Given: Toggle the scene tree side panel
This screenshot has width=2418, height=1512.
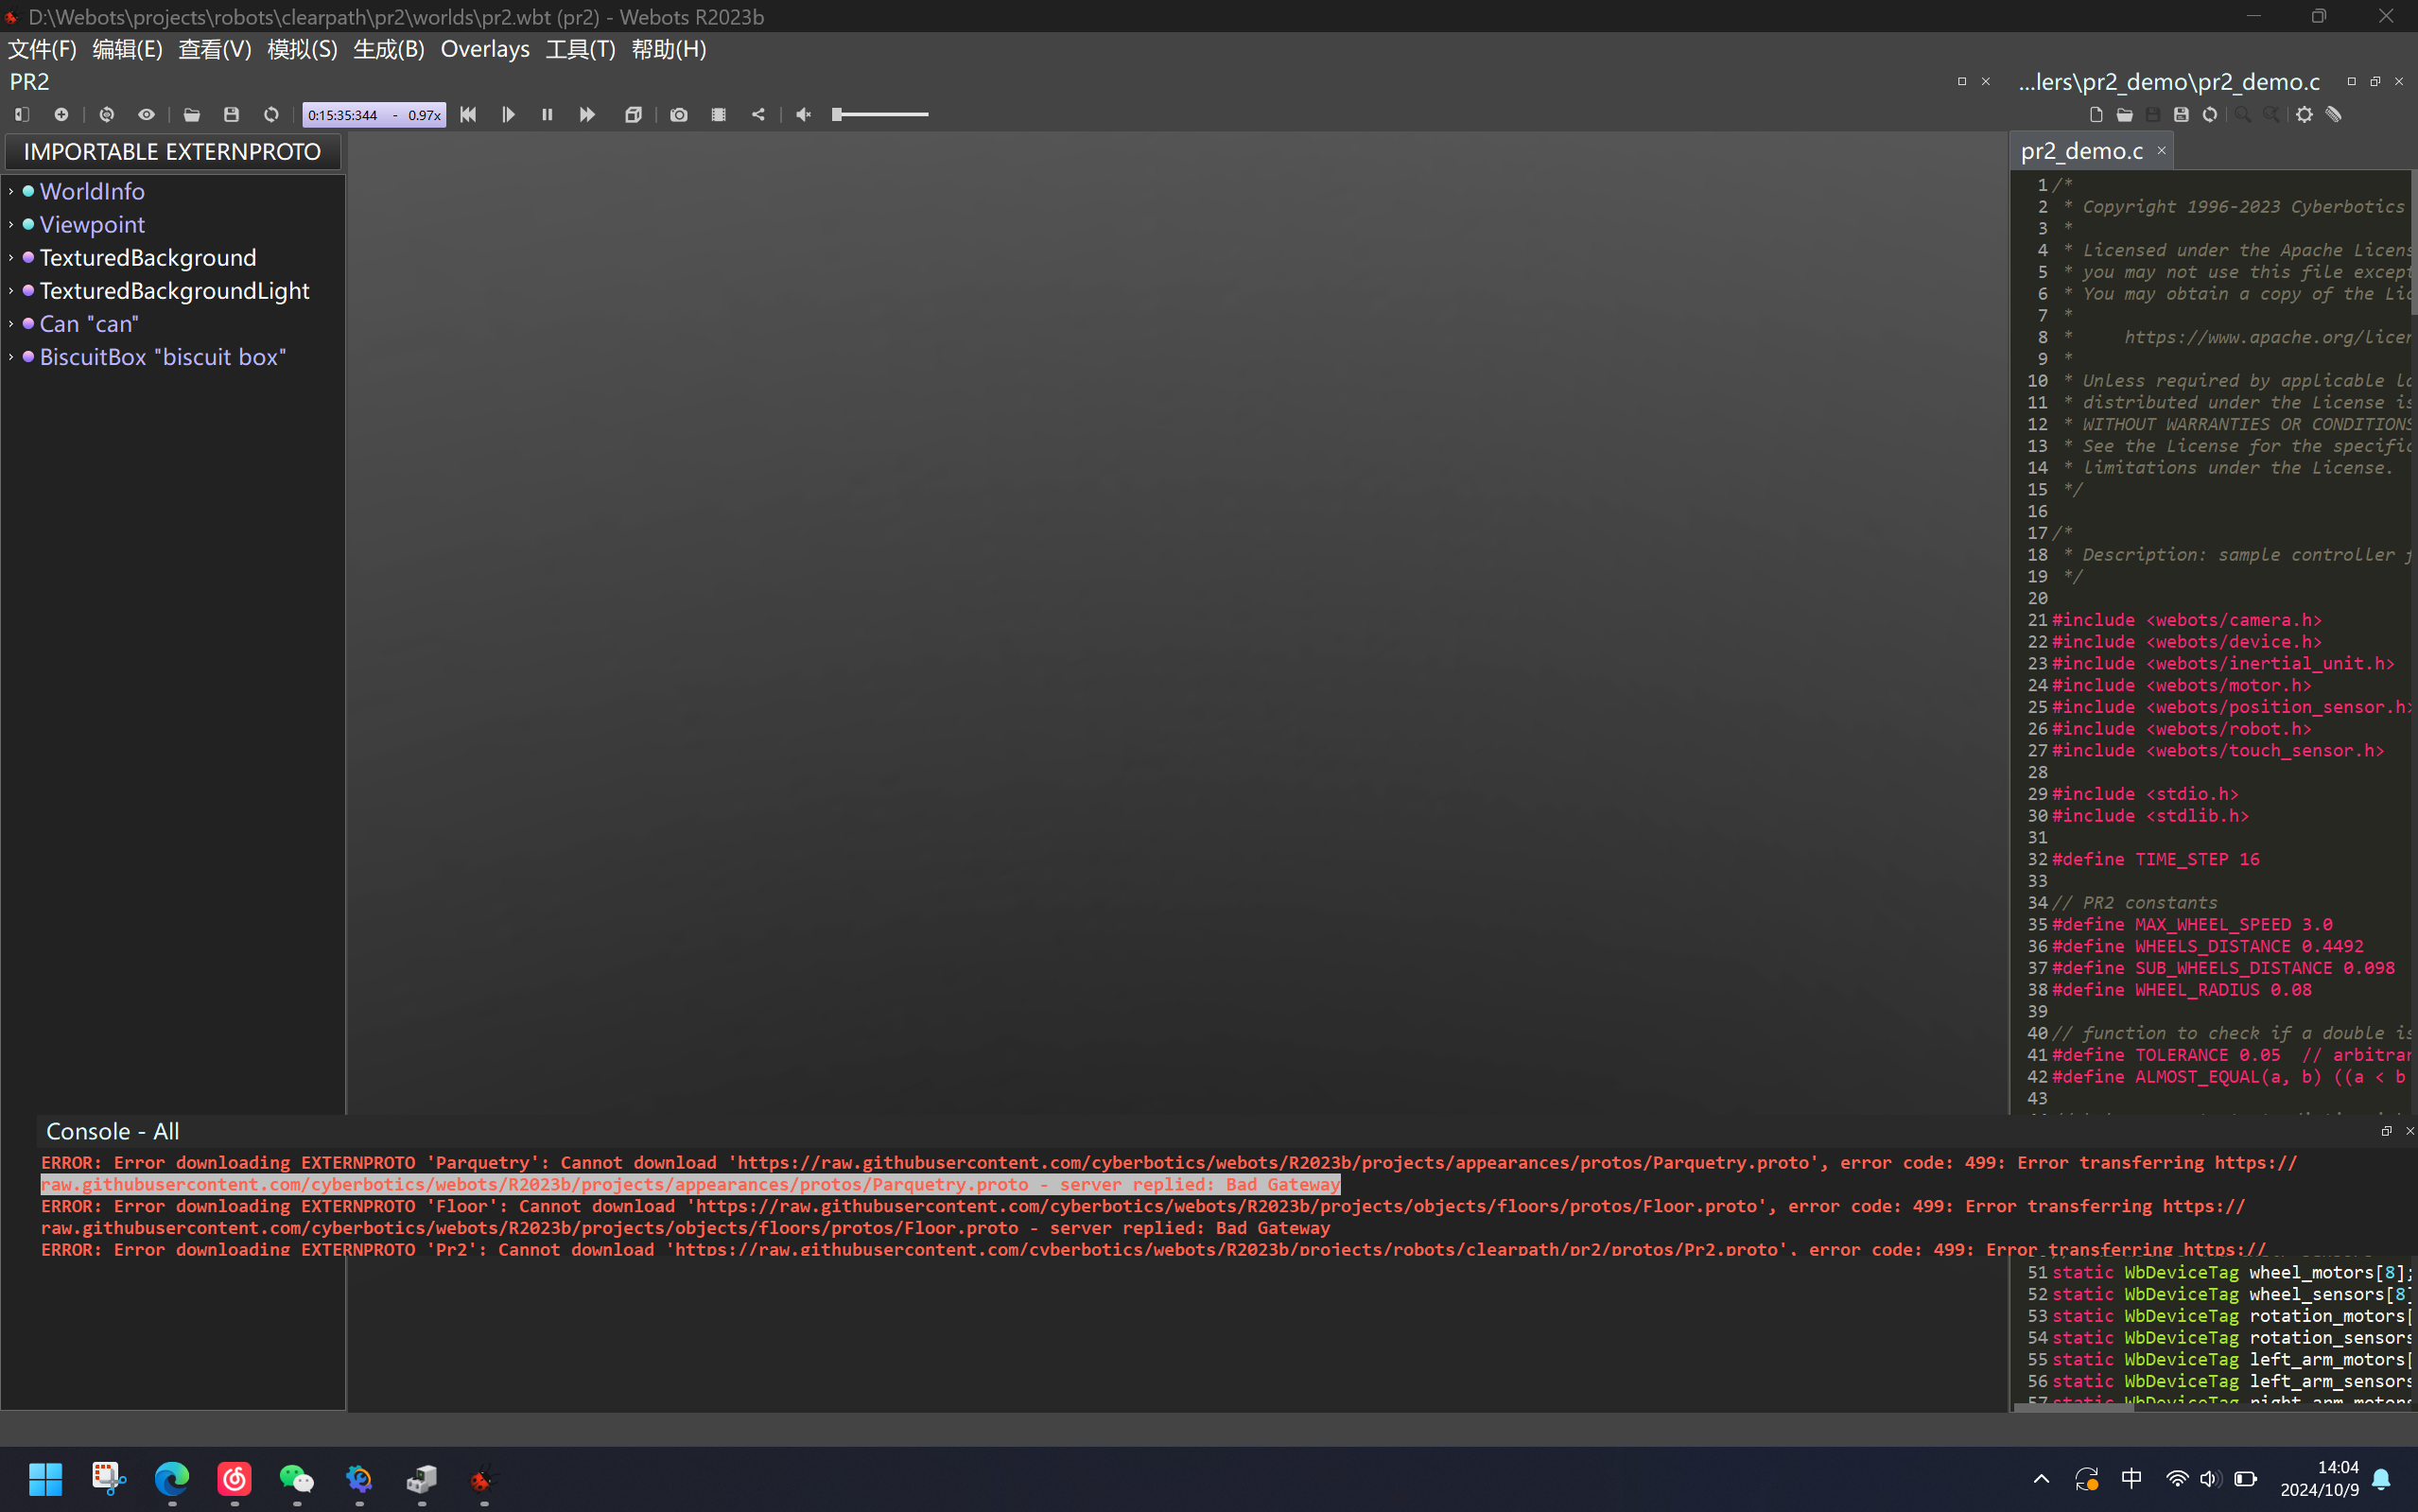Looking at the screenshot, I should 22,115.
